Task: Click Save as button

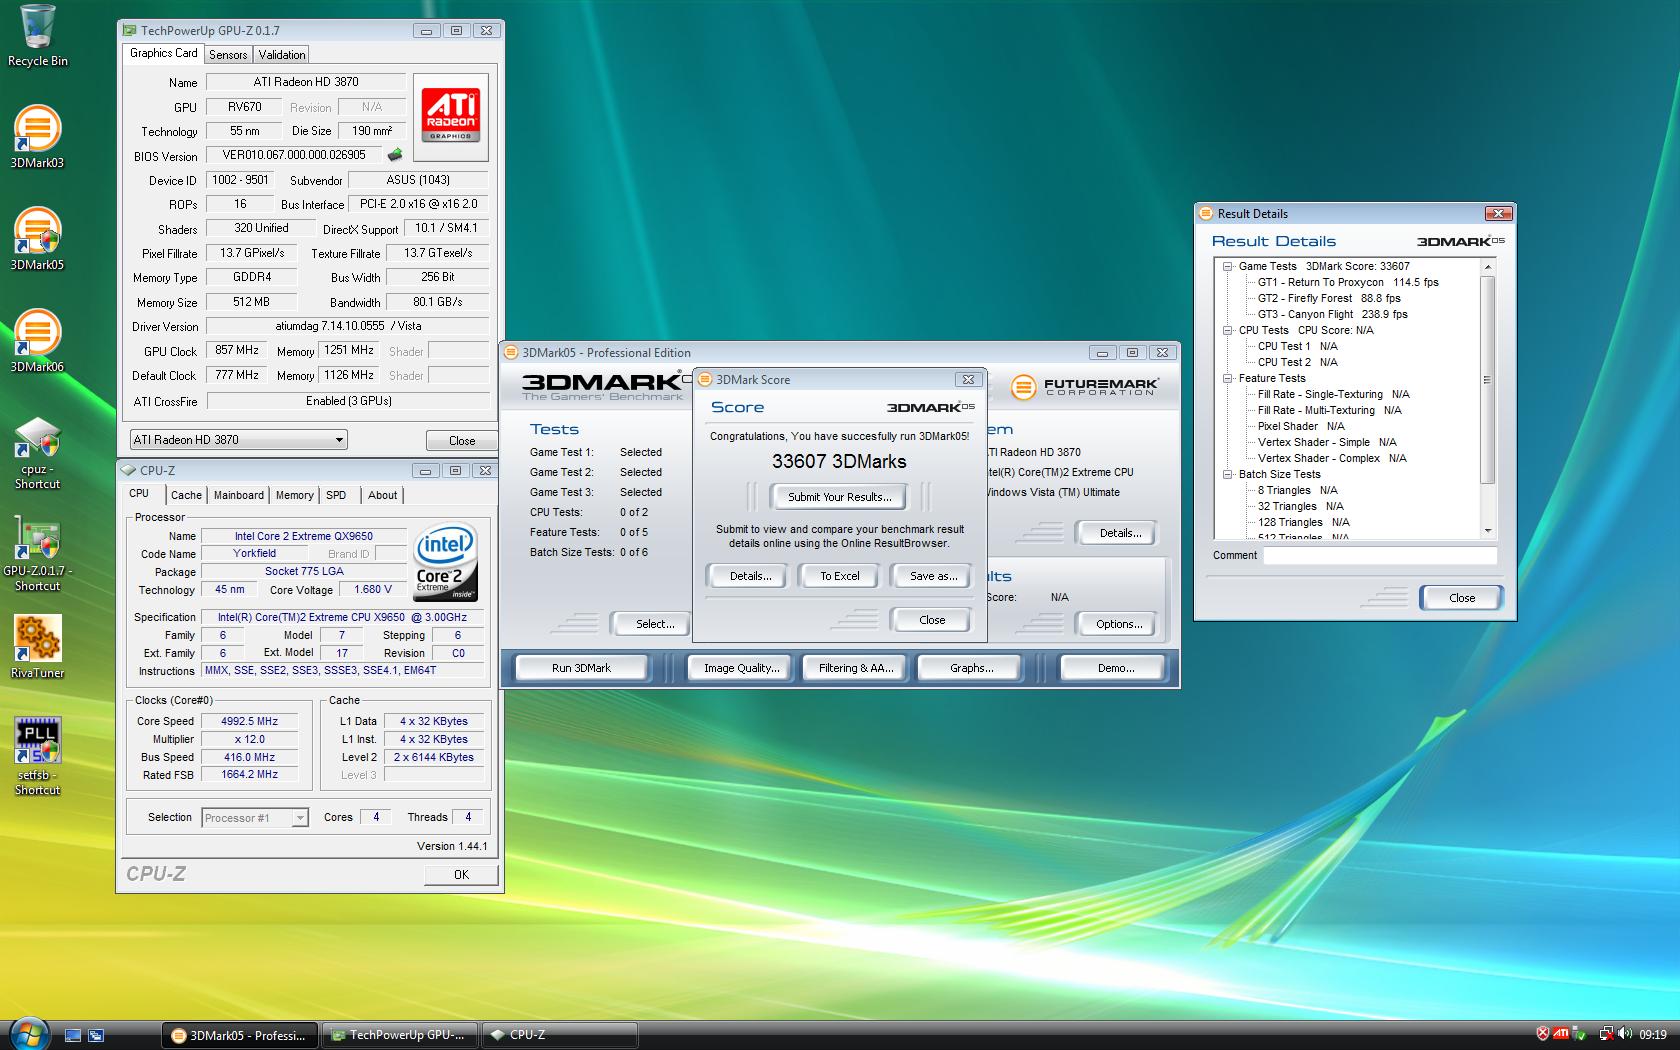Action: point(933,576)
